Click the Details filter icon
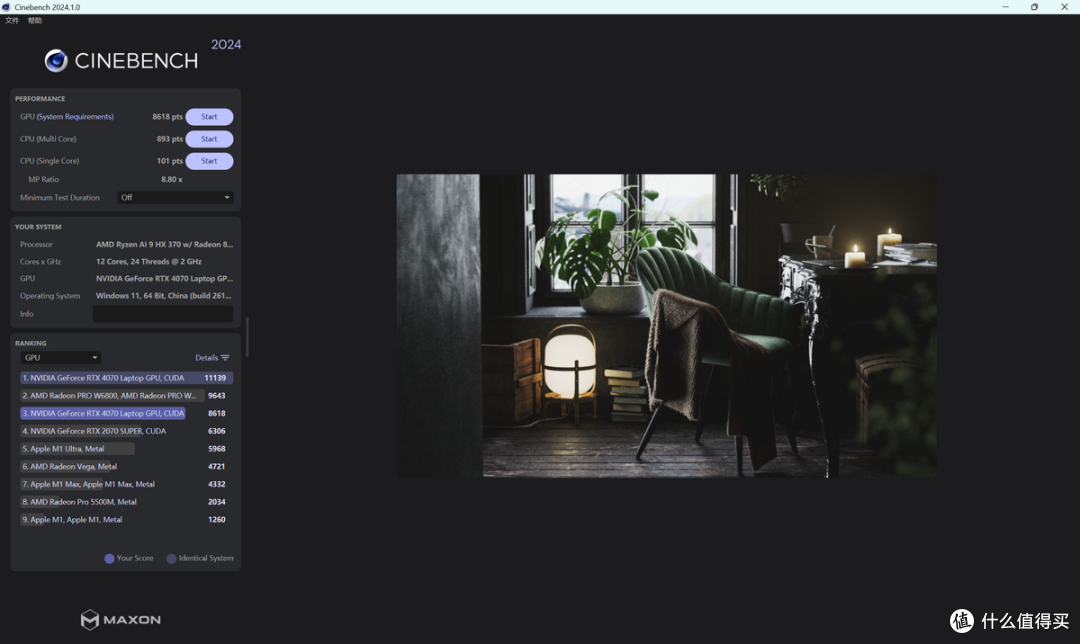 225,357
